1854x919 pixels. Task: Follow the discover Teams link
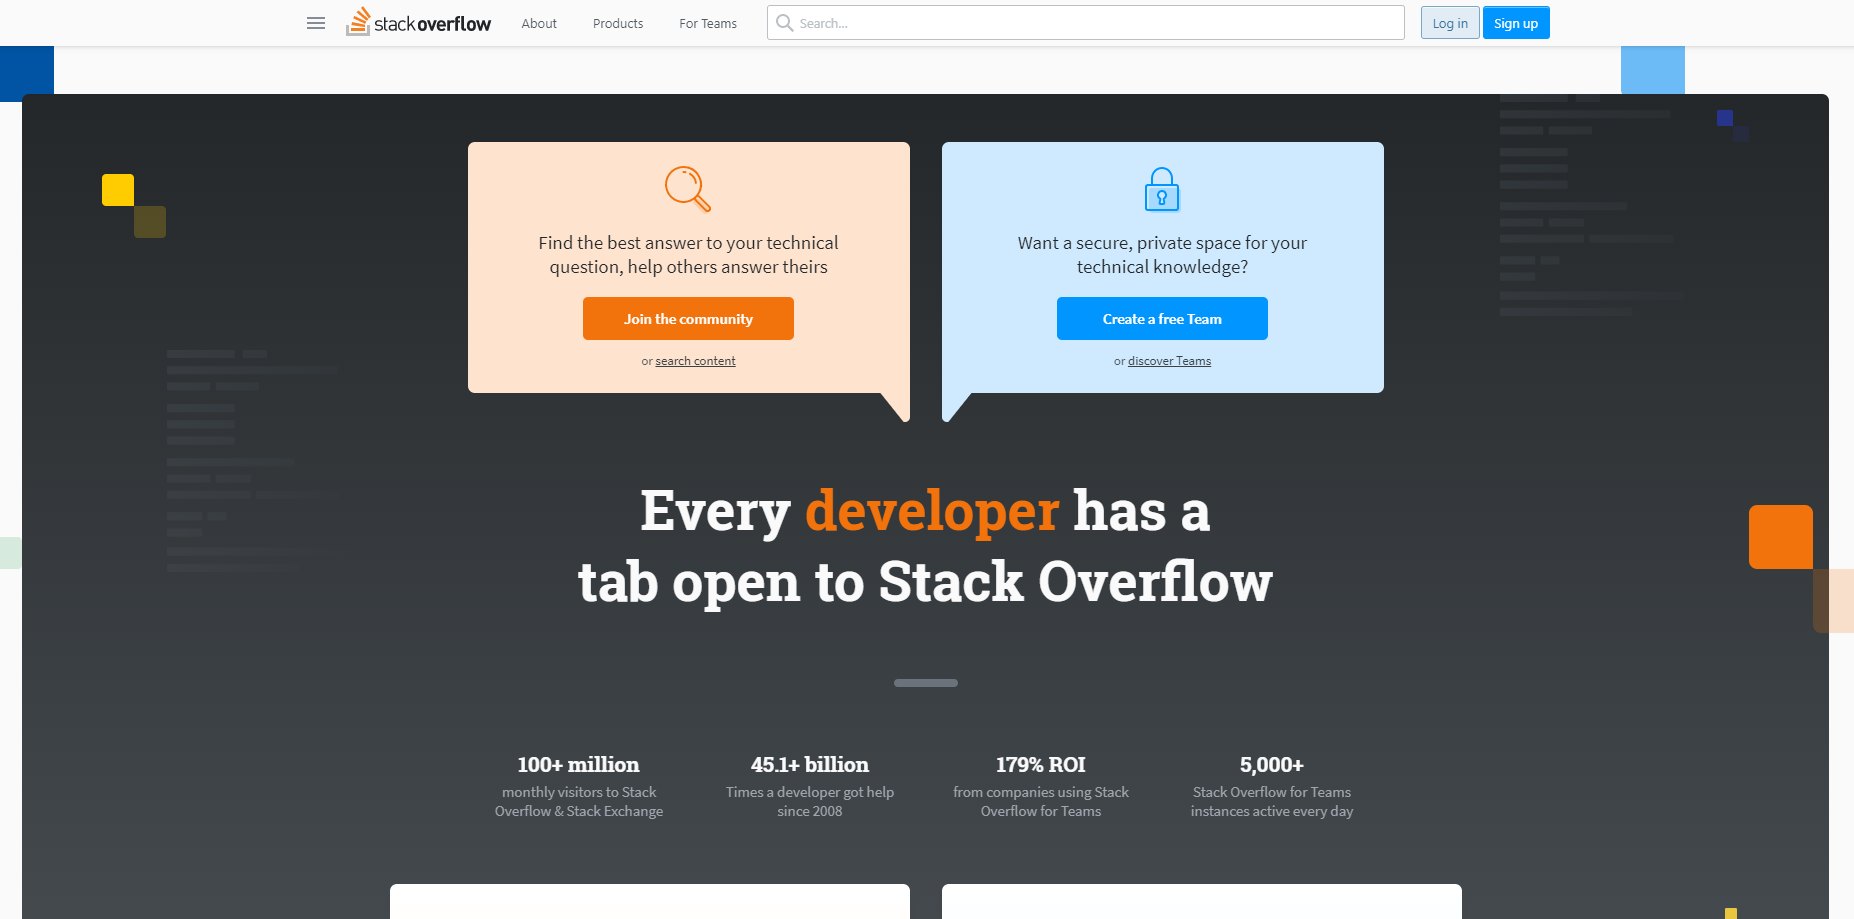click(x=1168, y=360)
